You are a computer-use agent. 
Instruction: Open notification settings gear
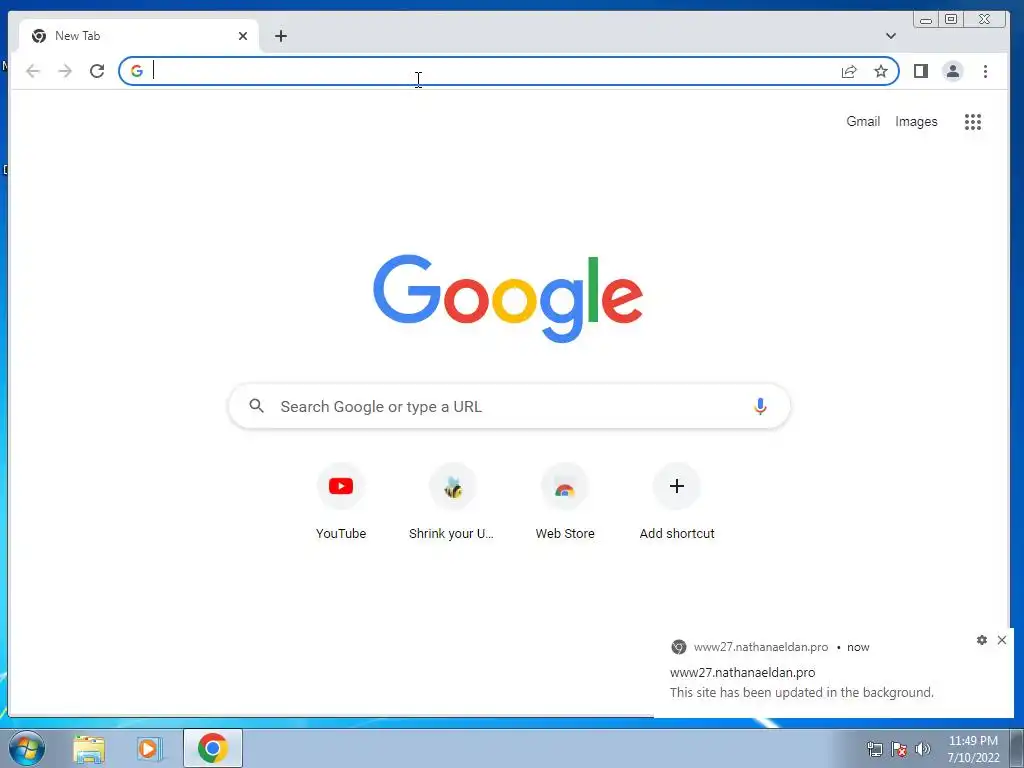pyautogui.click(x=982, y=640)
